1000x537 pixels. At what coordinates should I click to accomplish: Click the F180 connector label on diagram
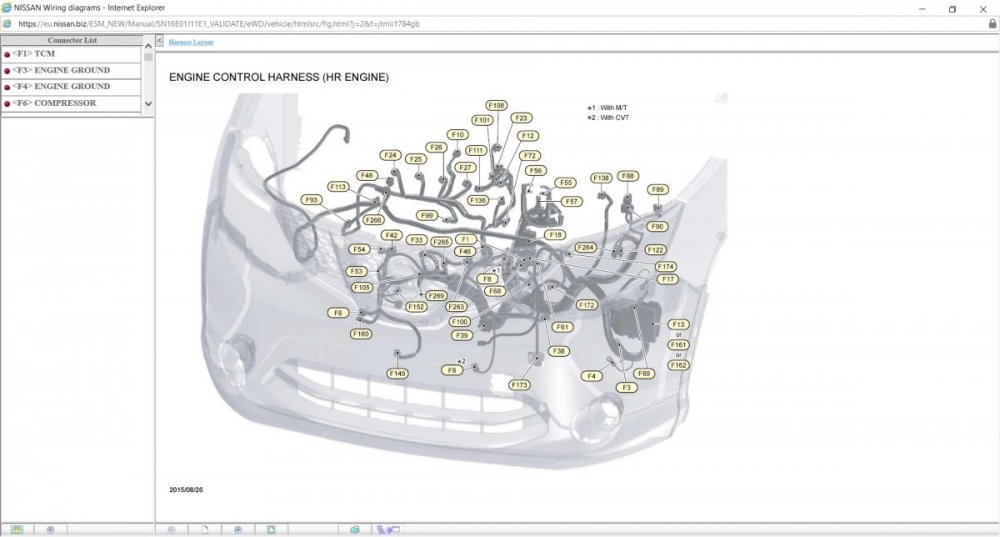pyautogui.click(x=361, y=334)
